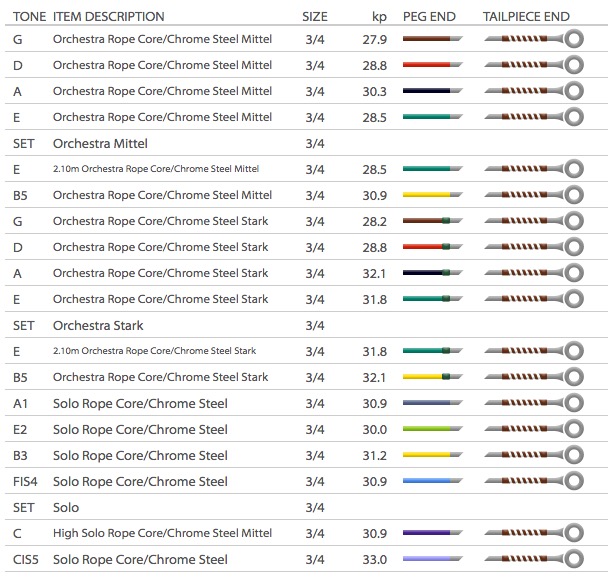Select the yellow peg end in B5 Mittel row
Image resolution: width=608 pixels, height=582 pixels.
point(432,195)
